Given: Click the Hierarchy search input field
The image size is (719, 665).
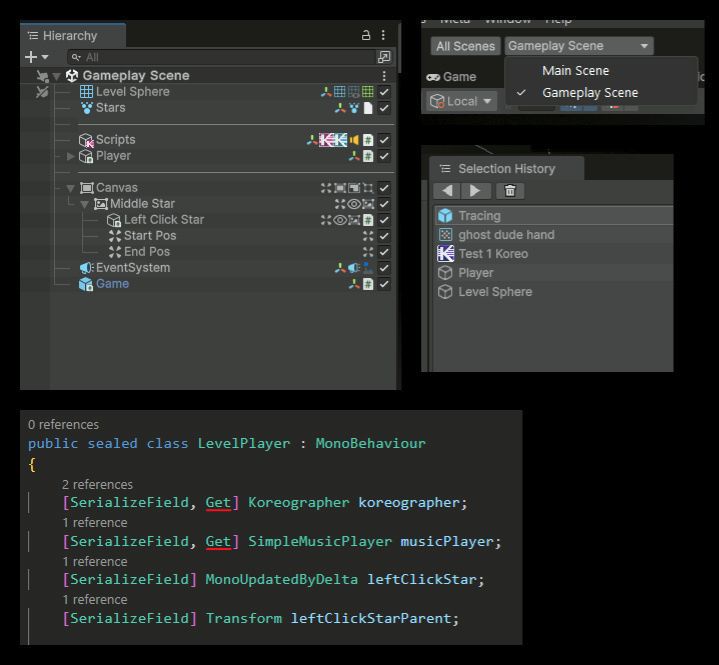Looking at the screenshot, I should (221, 57).
